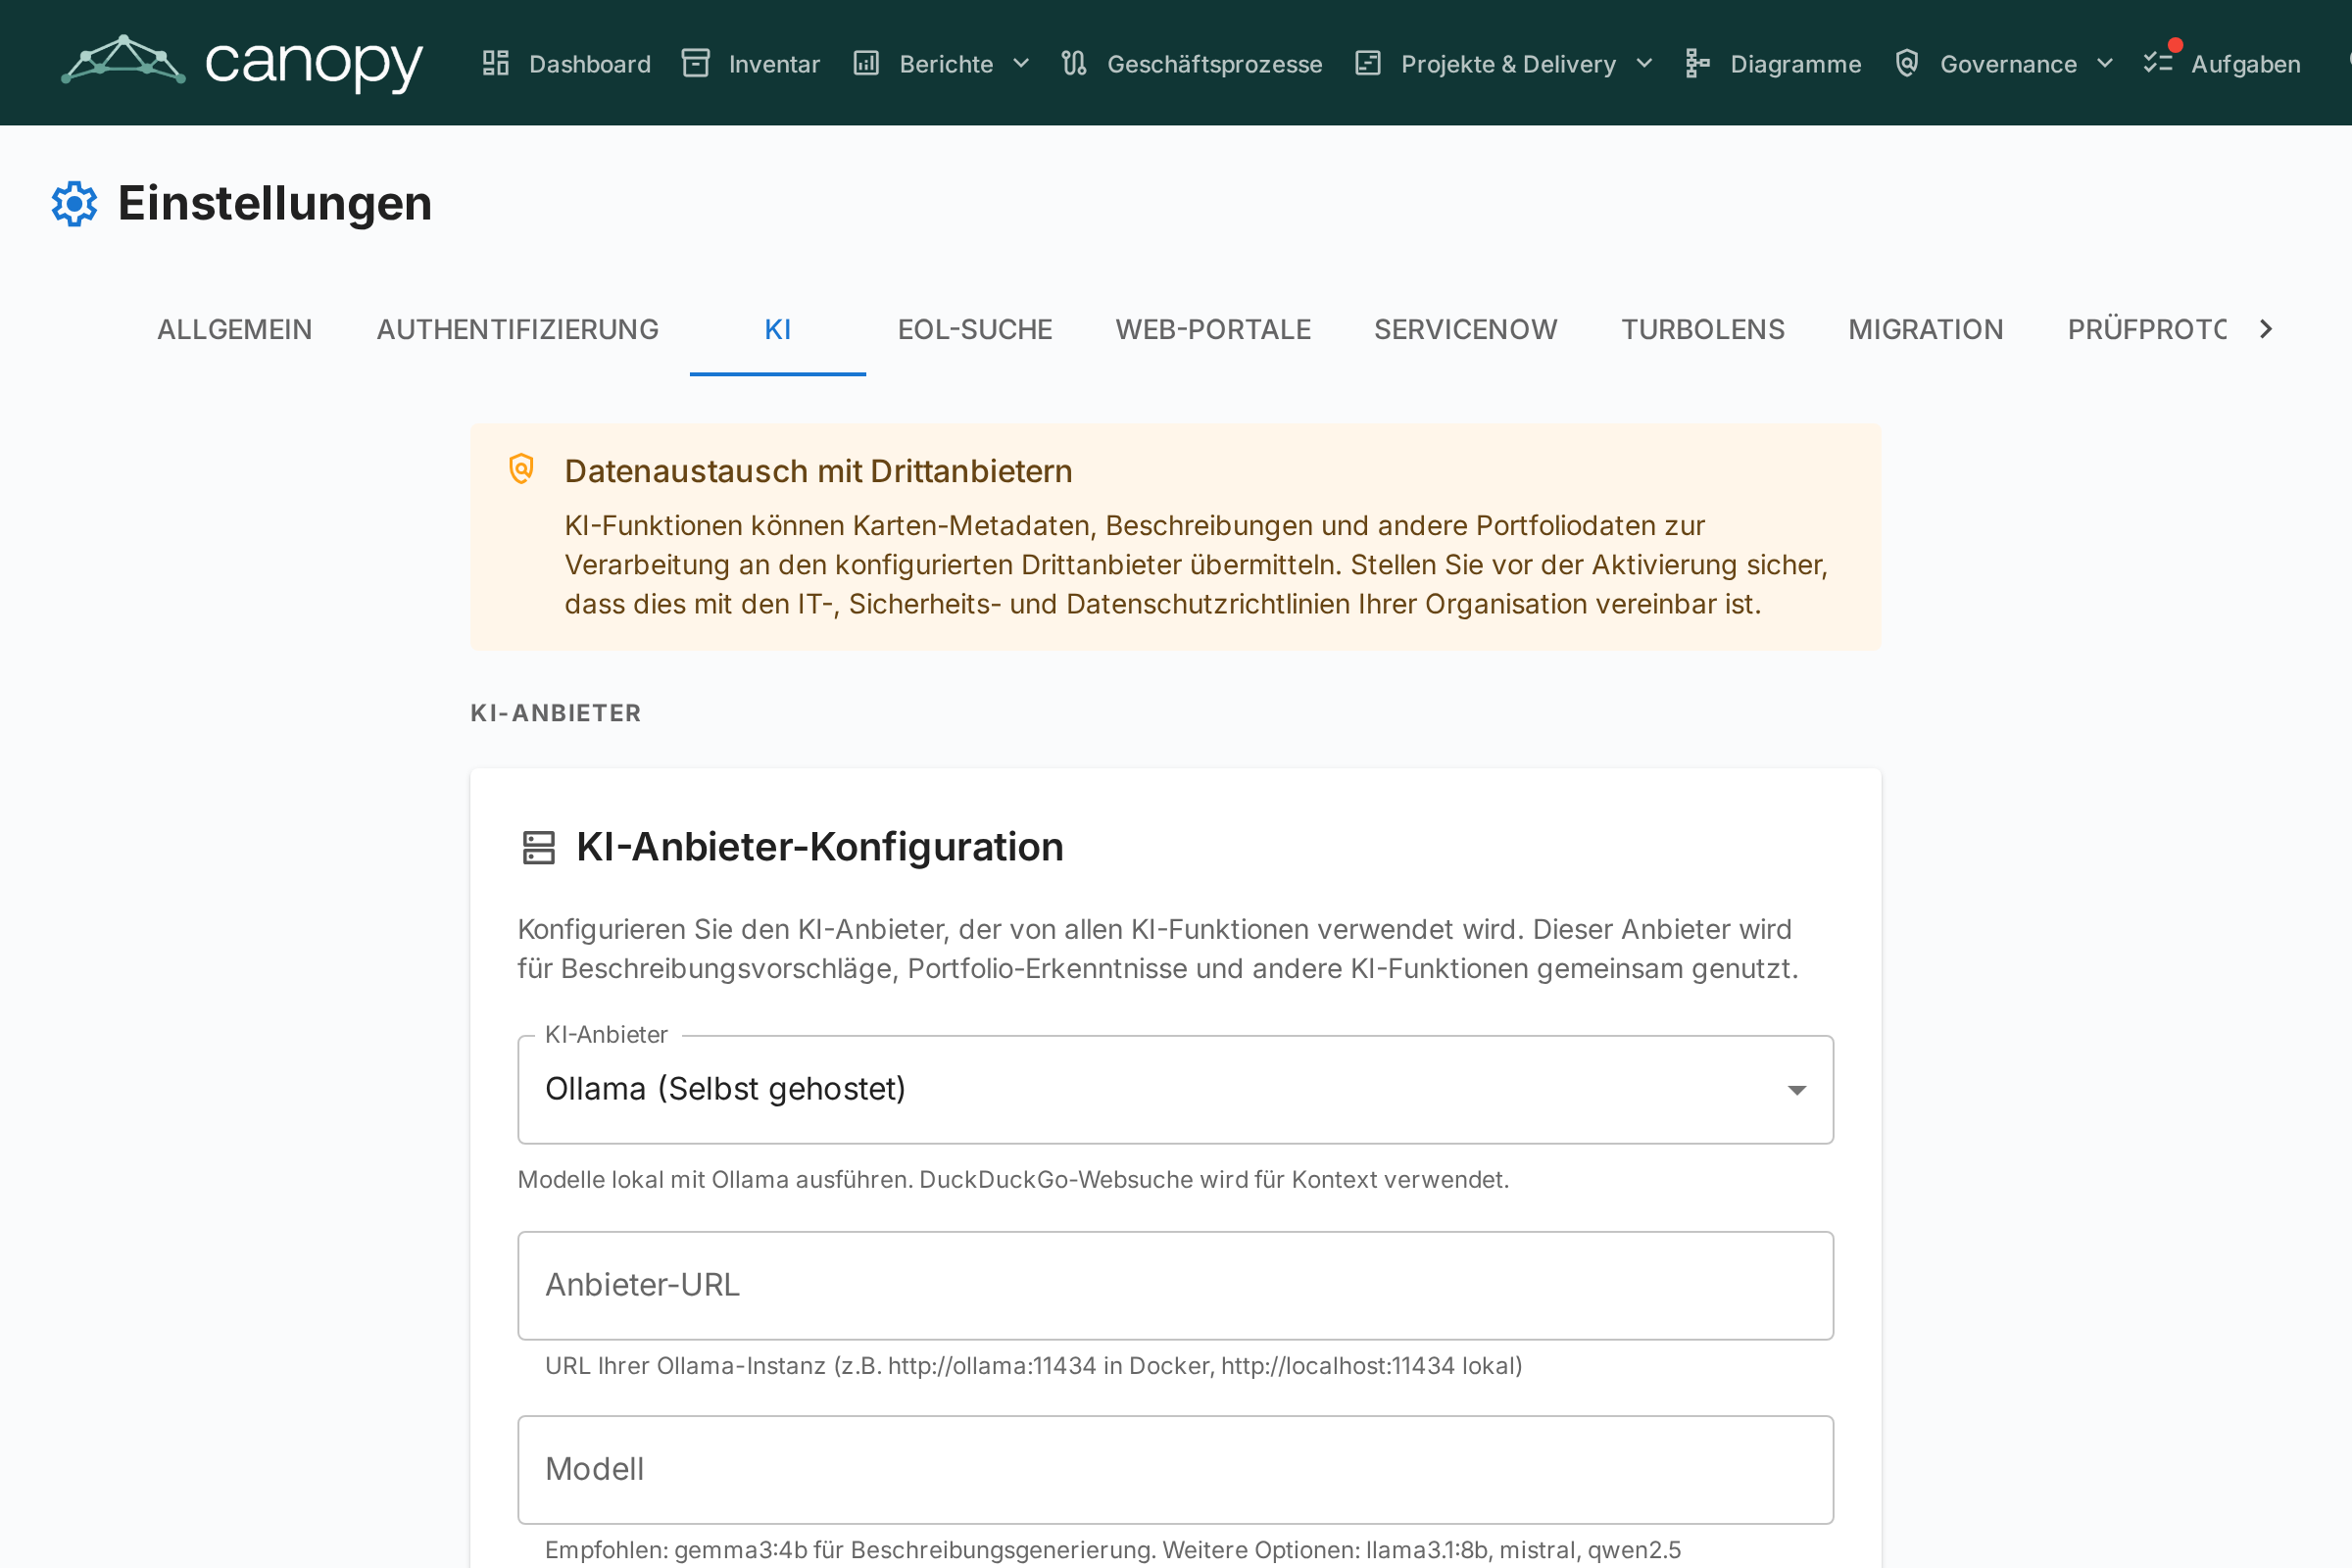Viewport: 2352px width, 1568px height.
Task: Navigate to Diagramme
Action: [x=1773, y=64]
